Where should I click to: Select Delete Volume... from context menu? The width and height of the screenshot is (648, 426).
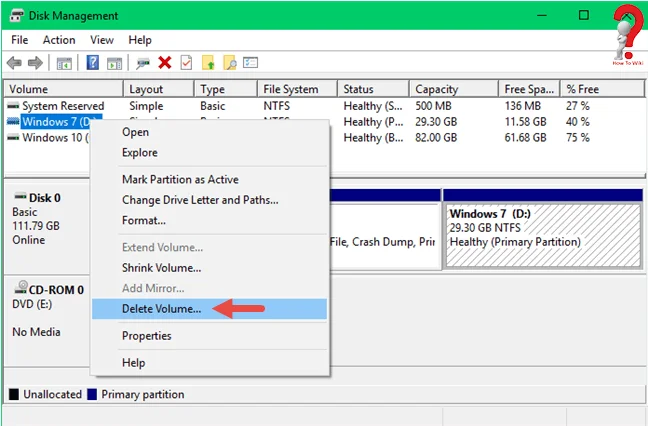(161, 309)
